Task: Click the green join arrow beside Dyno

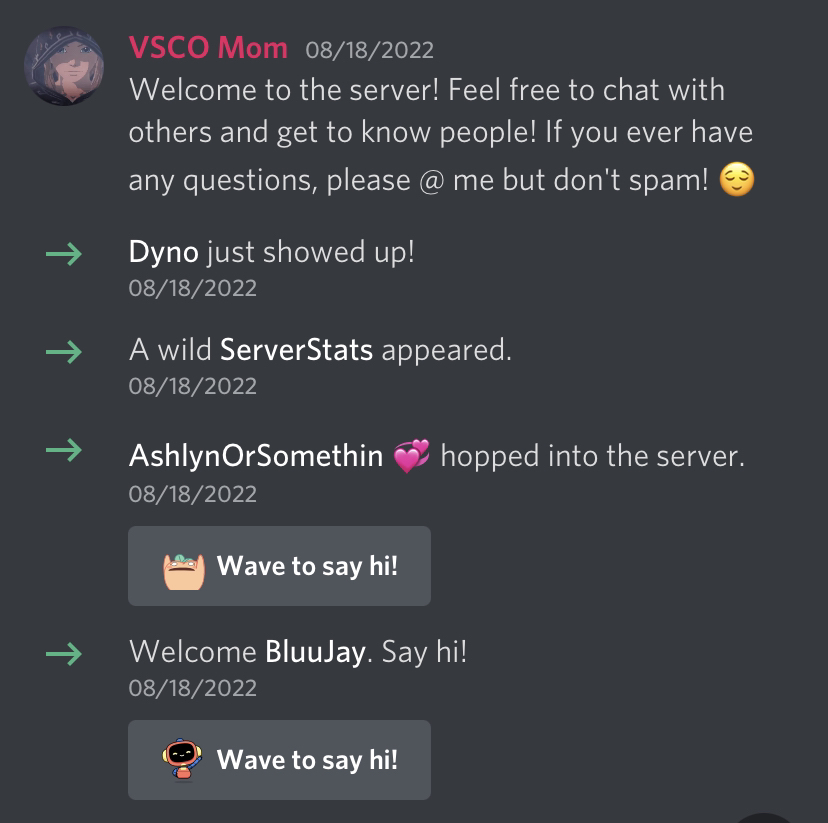Action: (x=64, y=254)
